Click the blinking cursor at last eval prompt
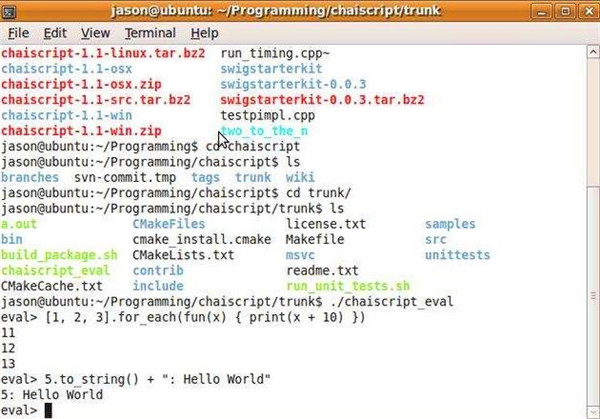This screenshot has width=600, height=419. pyautogui.click(x=48, y=411)
